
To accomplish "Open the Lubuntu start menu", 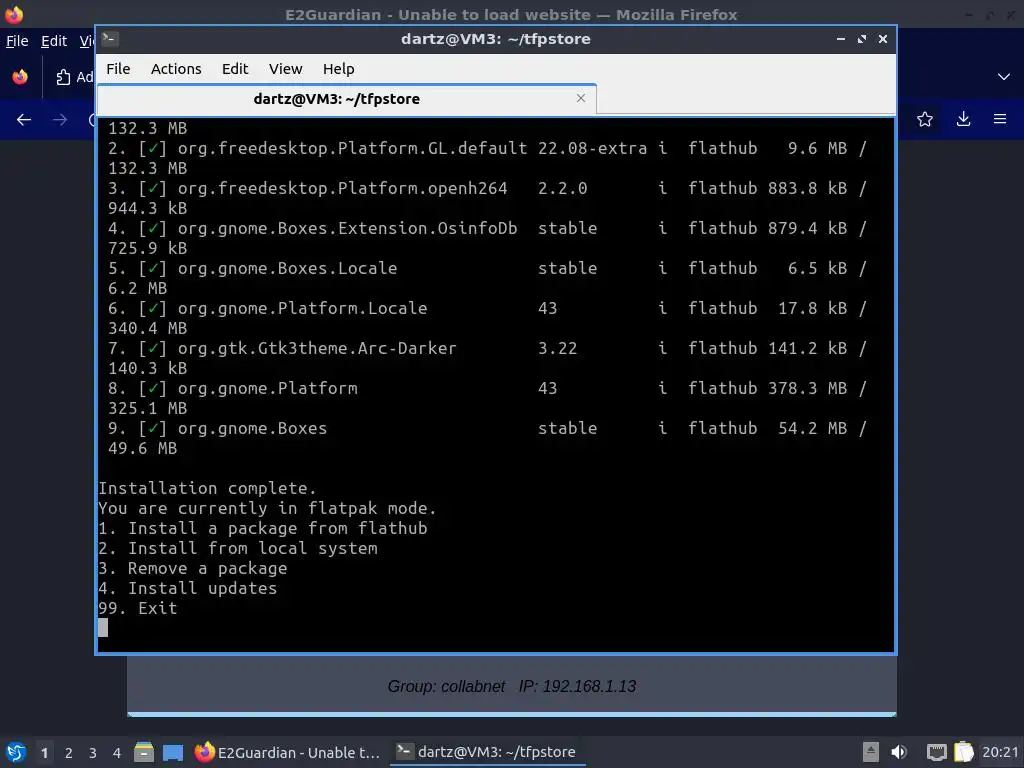I will point(16,752).
